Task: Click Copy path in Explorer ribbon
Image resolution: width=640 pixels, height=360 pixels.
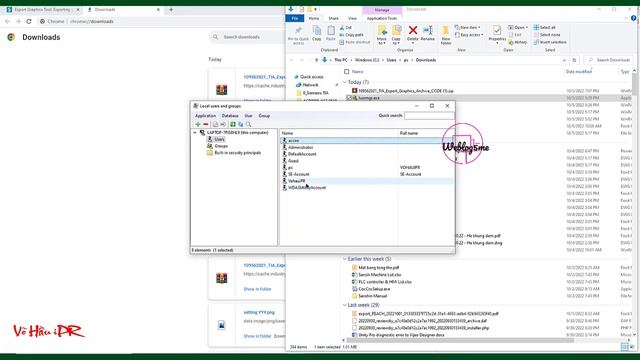Action: pyautogui.click(x=351, y=35)
